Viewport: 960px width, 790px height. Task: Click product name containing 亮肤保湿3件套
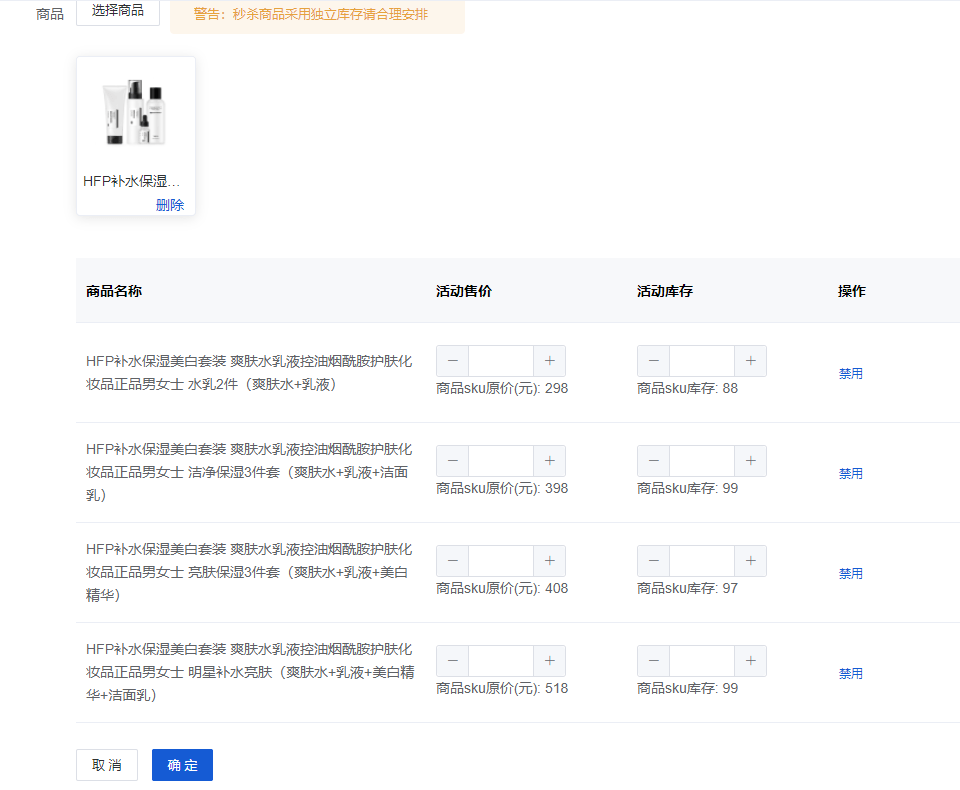point(249,572)
